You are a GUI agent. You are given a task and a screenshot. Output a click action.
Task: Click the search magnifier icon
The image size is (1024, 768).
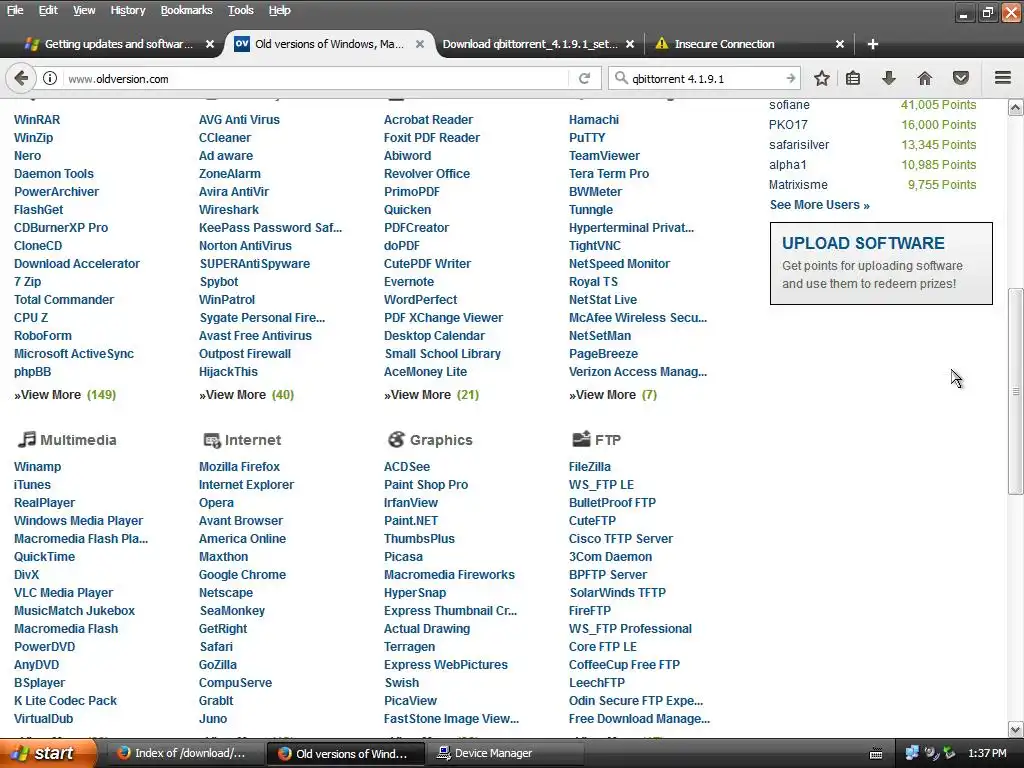(621, 78)
